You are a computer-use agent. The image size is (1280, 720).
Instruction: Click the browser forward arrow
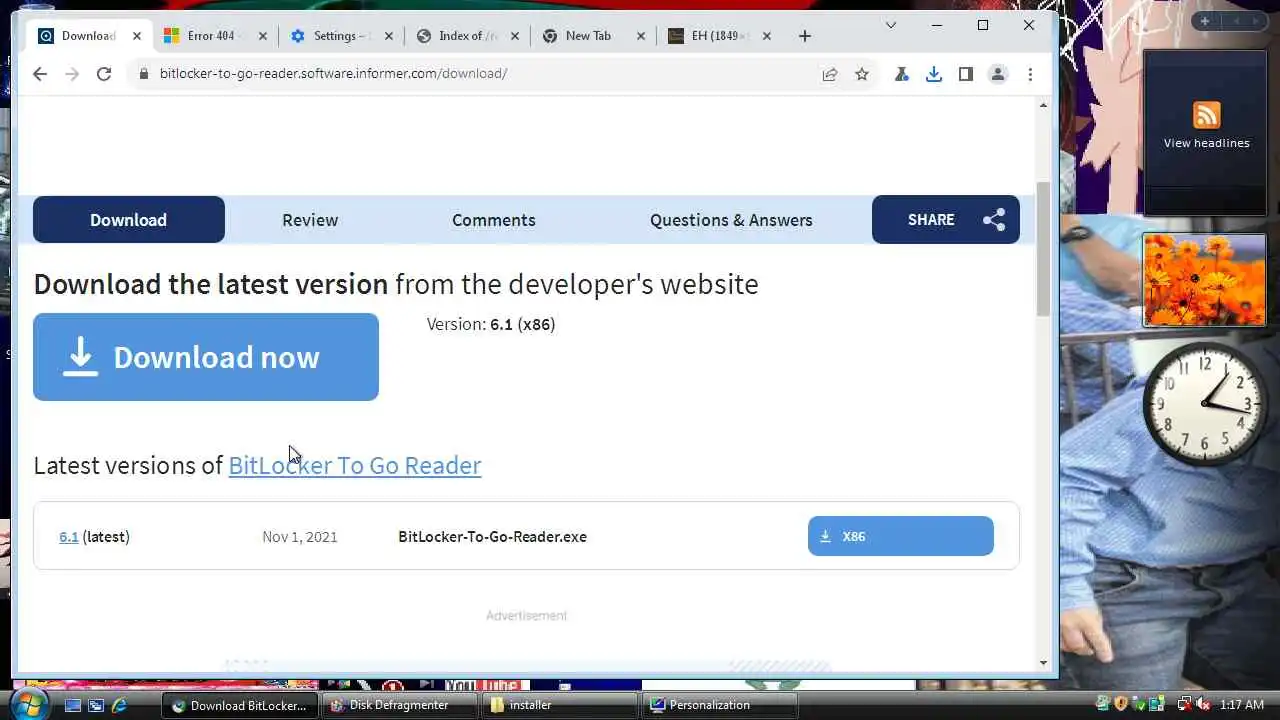[x=72, y=74]
